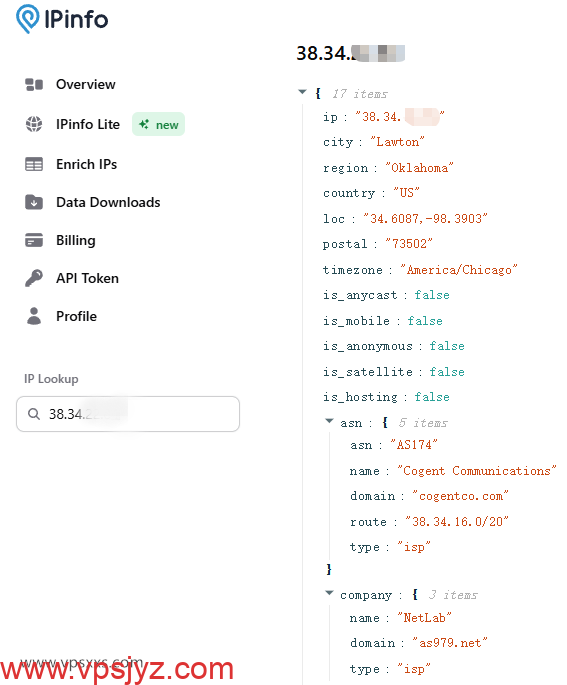Collapse the company object triangle
This screenshot has height=685, width=567.
point(329,593)
